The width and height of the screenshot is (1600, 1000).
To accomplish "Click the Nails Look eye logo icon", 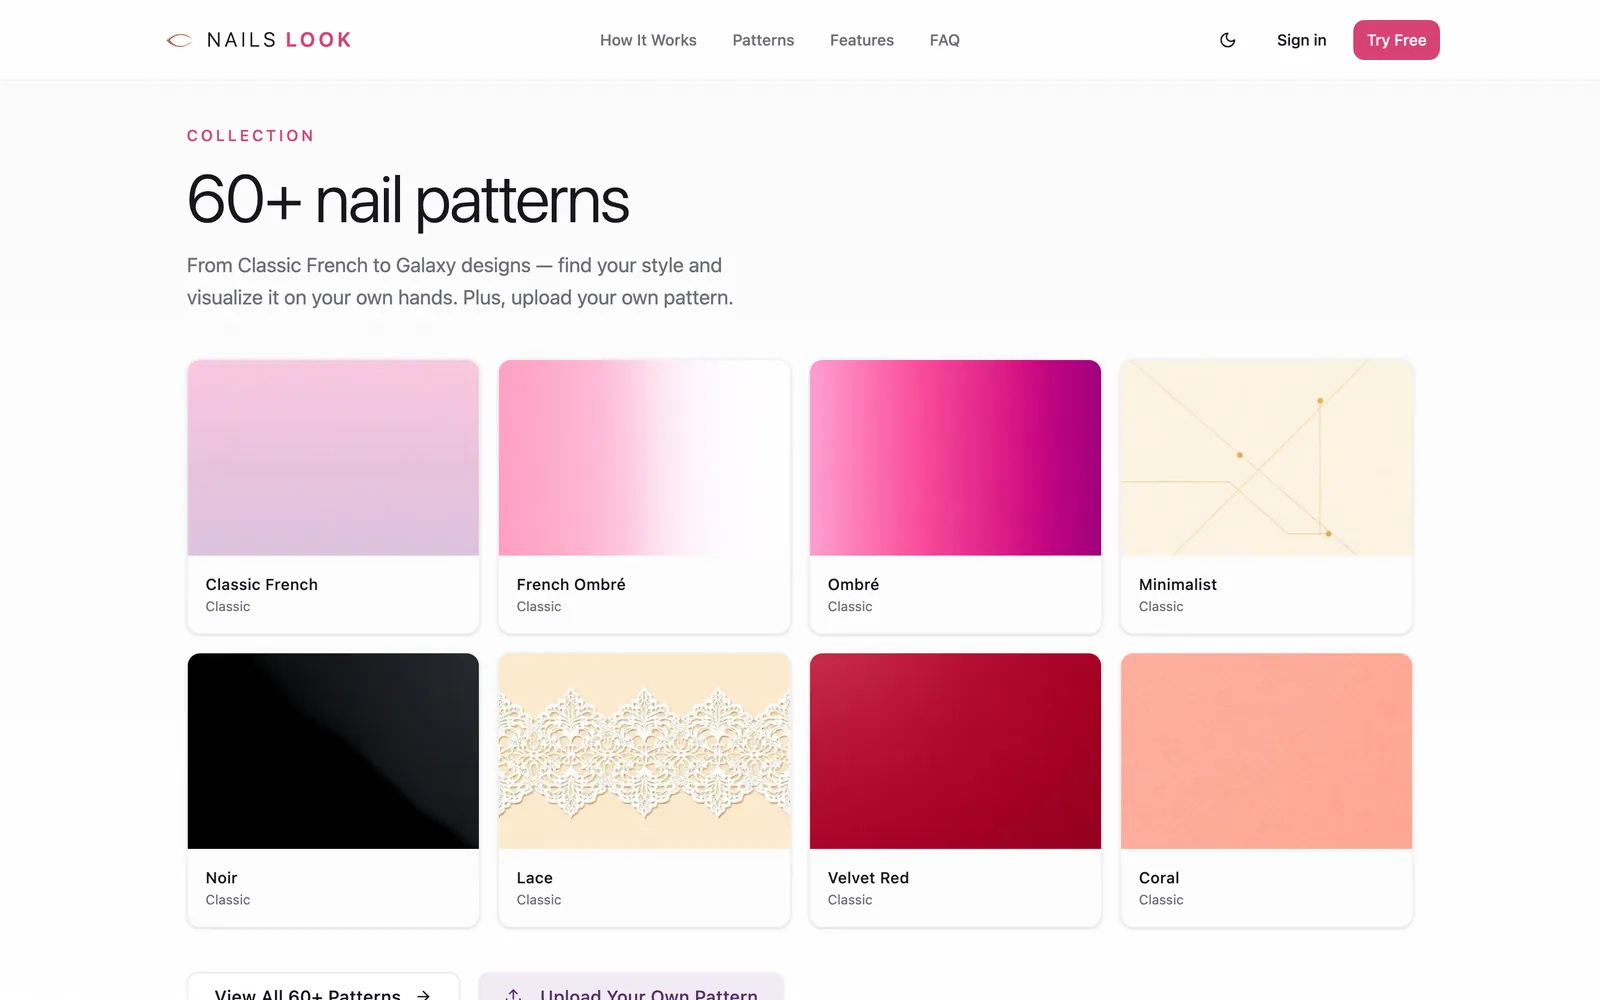I will pos(179,40).
